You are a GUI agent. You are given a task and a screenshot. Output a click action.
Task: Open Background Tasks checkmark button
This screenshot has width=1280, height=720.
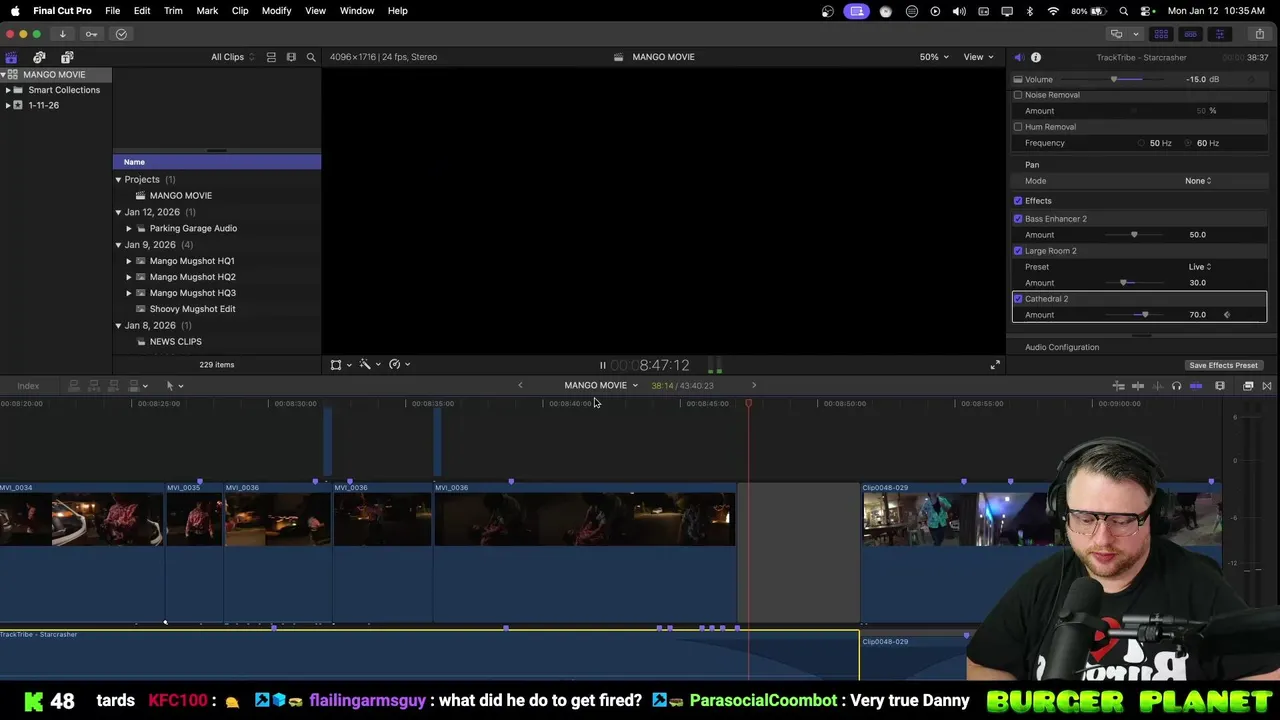(x=121, y=34)
